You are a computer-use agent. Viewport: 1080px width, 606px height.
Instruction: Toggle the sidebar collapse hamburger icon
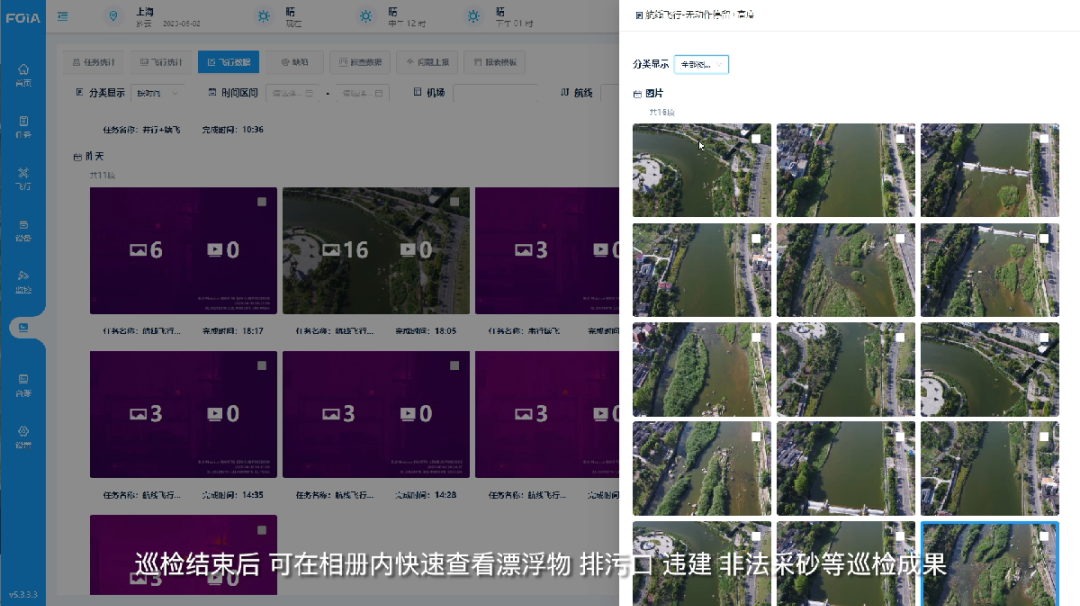pyautogui.click(x=63, y=16)
